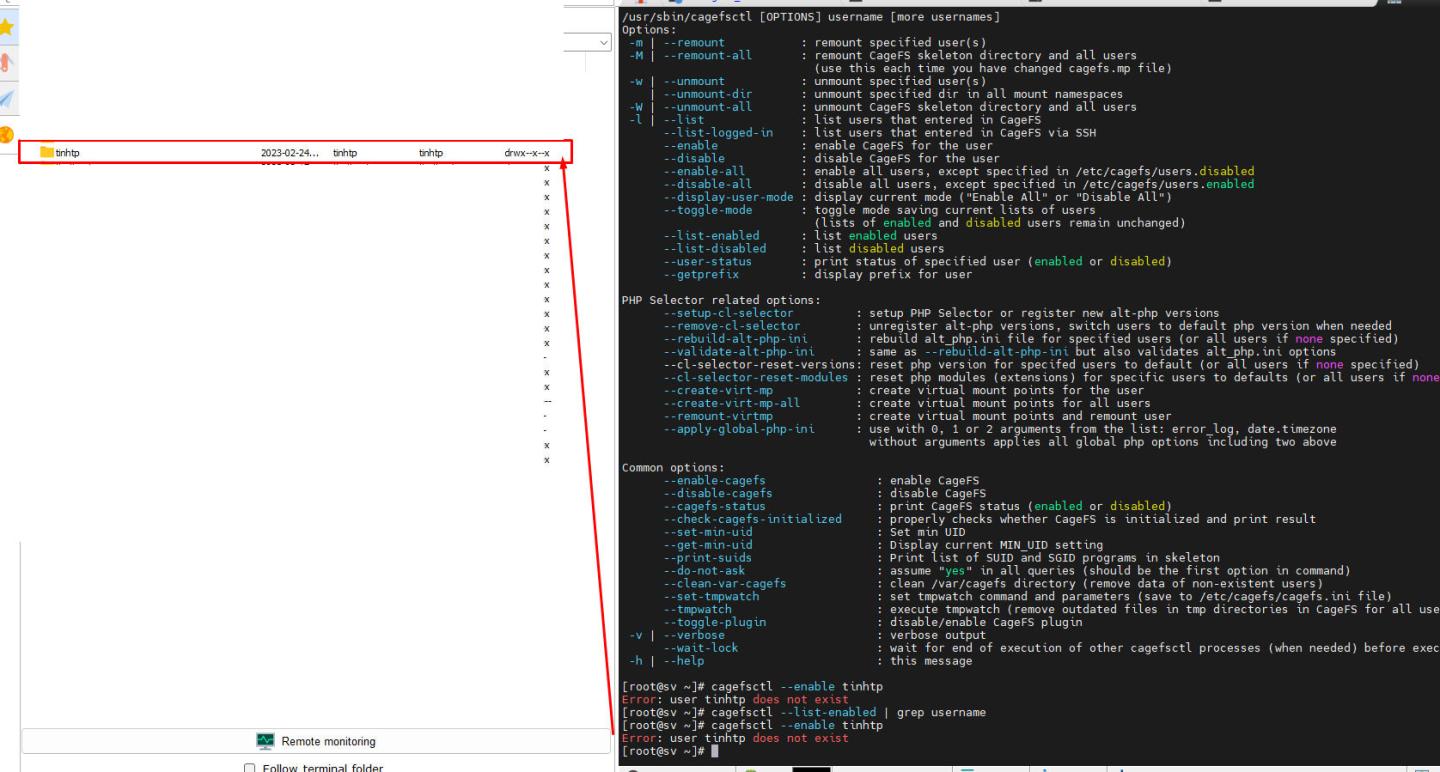Open the Sftp globe tab in sidebar
1440x772 pixels.
click(7, 134)
